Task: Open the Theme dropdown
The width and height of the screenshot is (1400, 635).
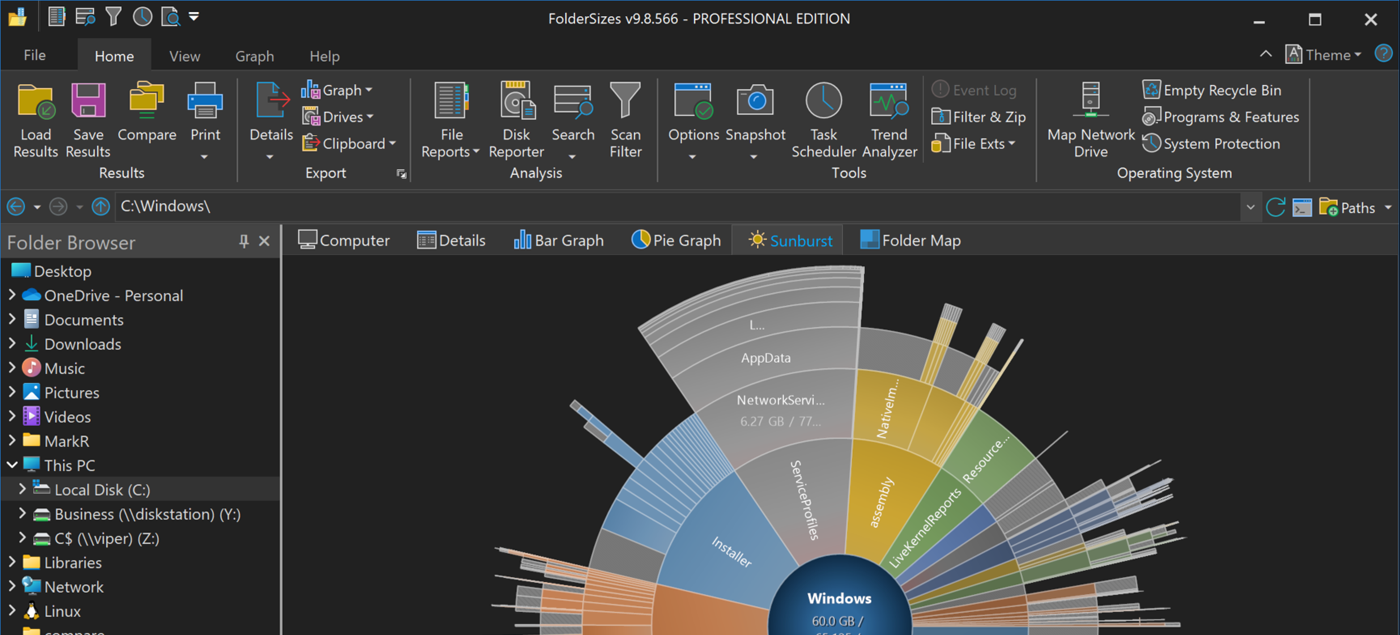Action: [x=1324, y=55]
